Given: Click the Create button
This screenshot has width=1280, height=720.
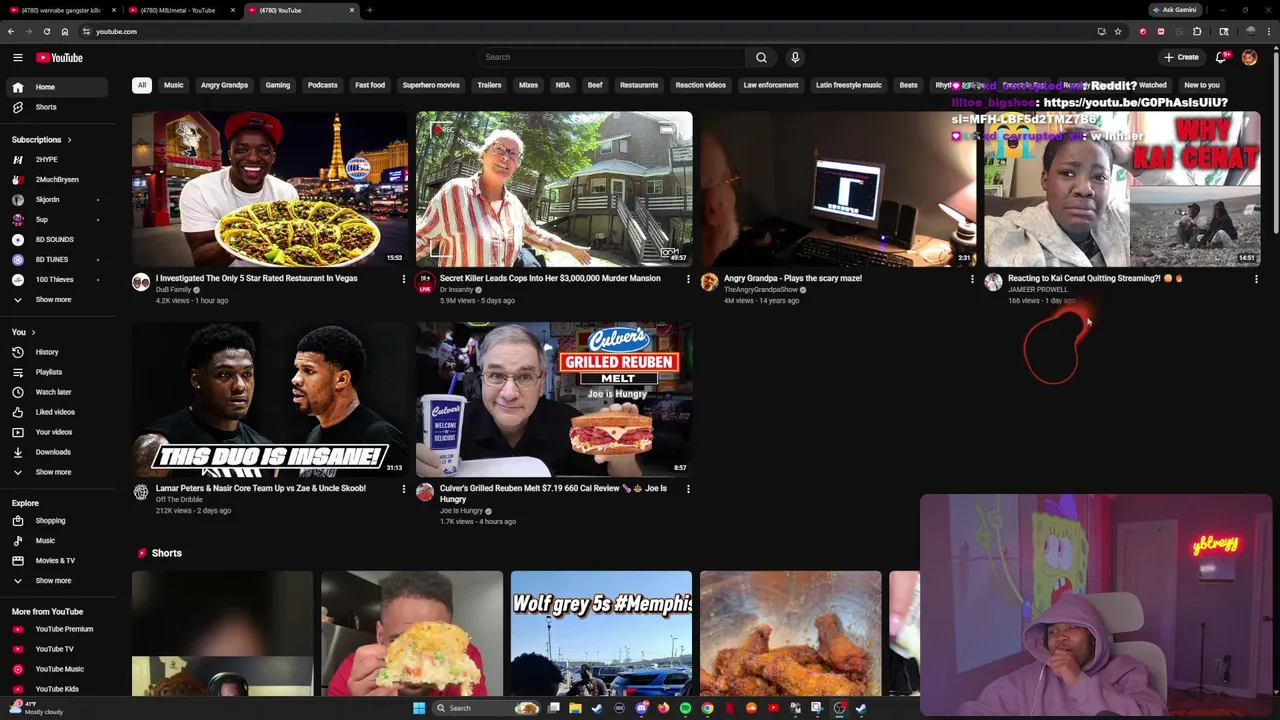Looking at the screenshot, I should pyautogui.click(x=1181, y=57).
